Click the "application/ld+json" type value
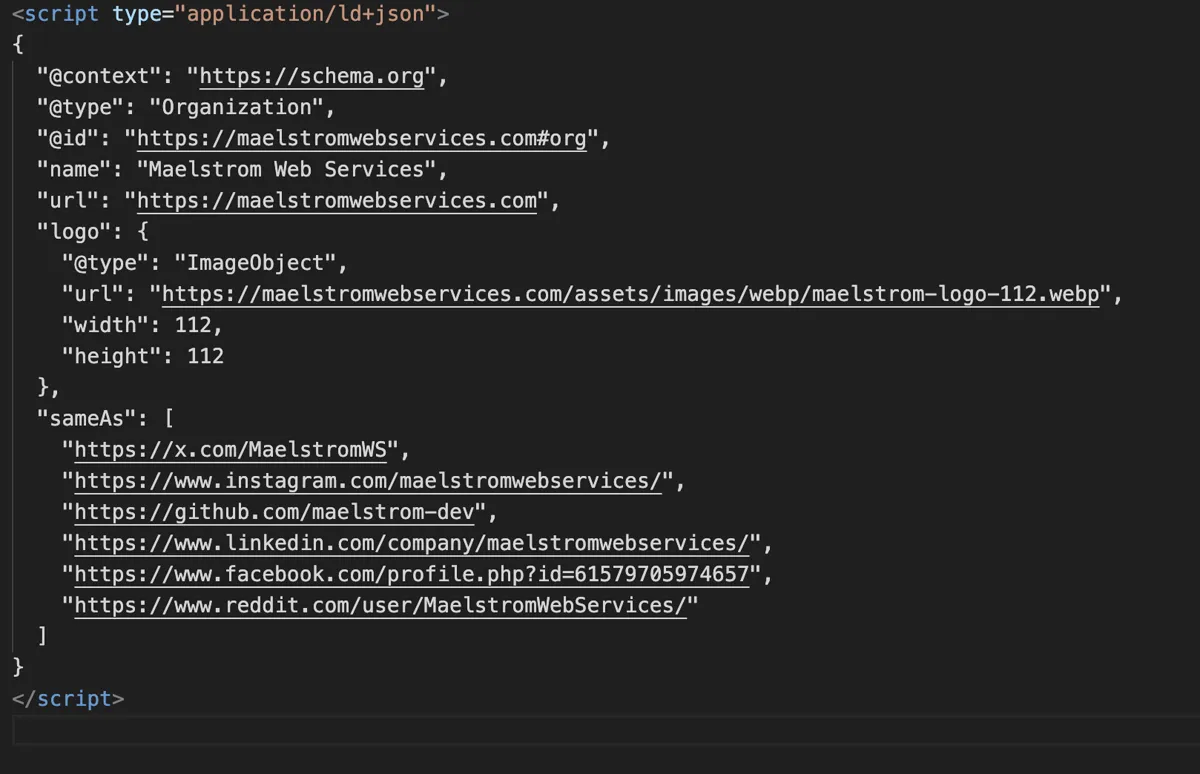This screenshot has height=774, width=1200. (x=305, y=14)
